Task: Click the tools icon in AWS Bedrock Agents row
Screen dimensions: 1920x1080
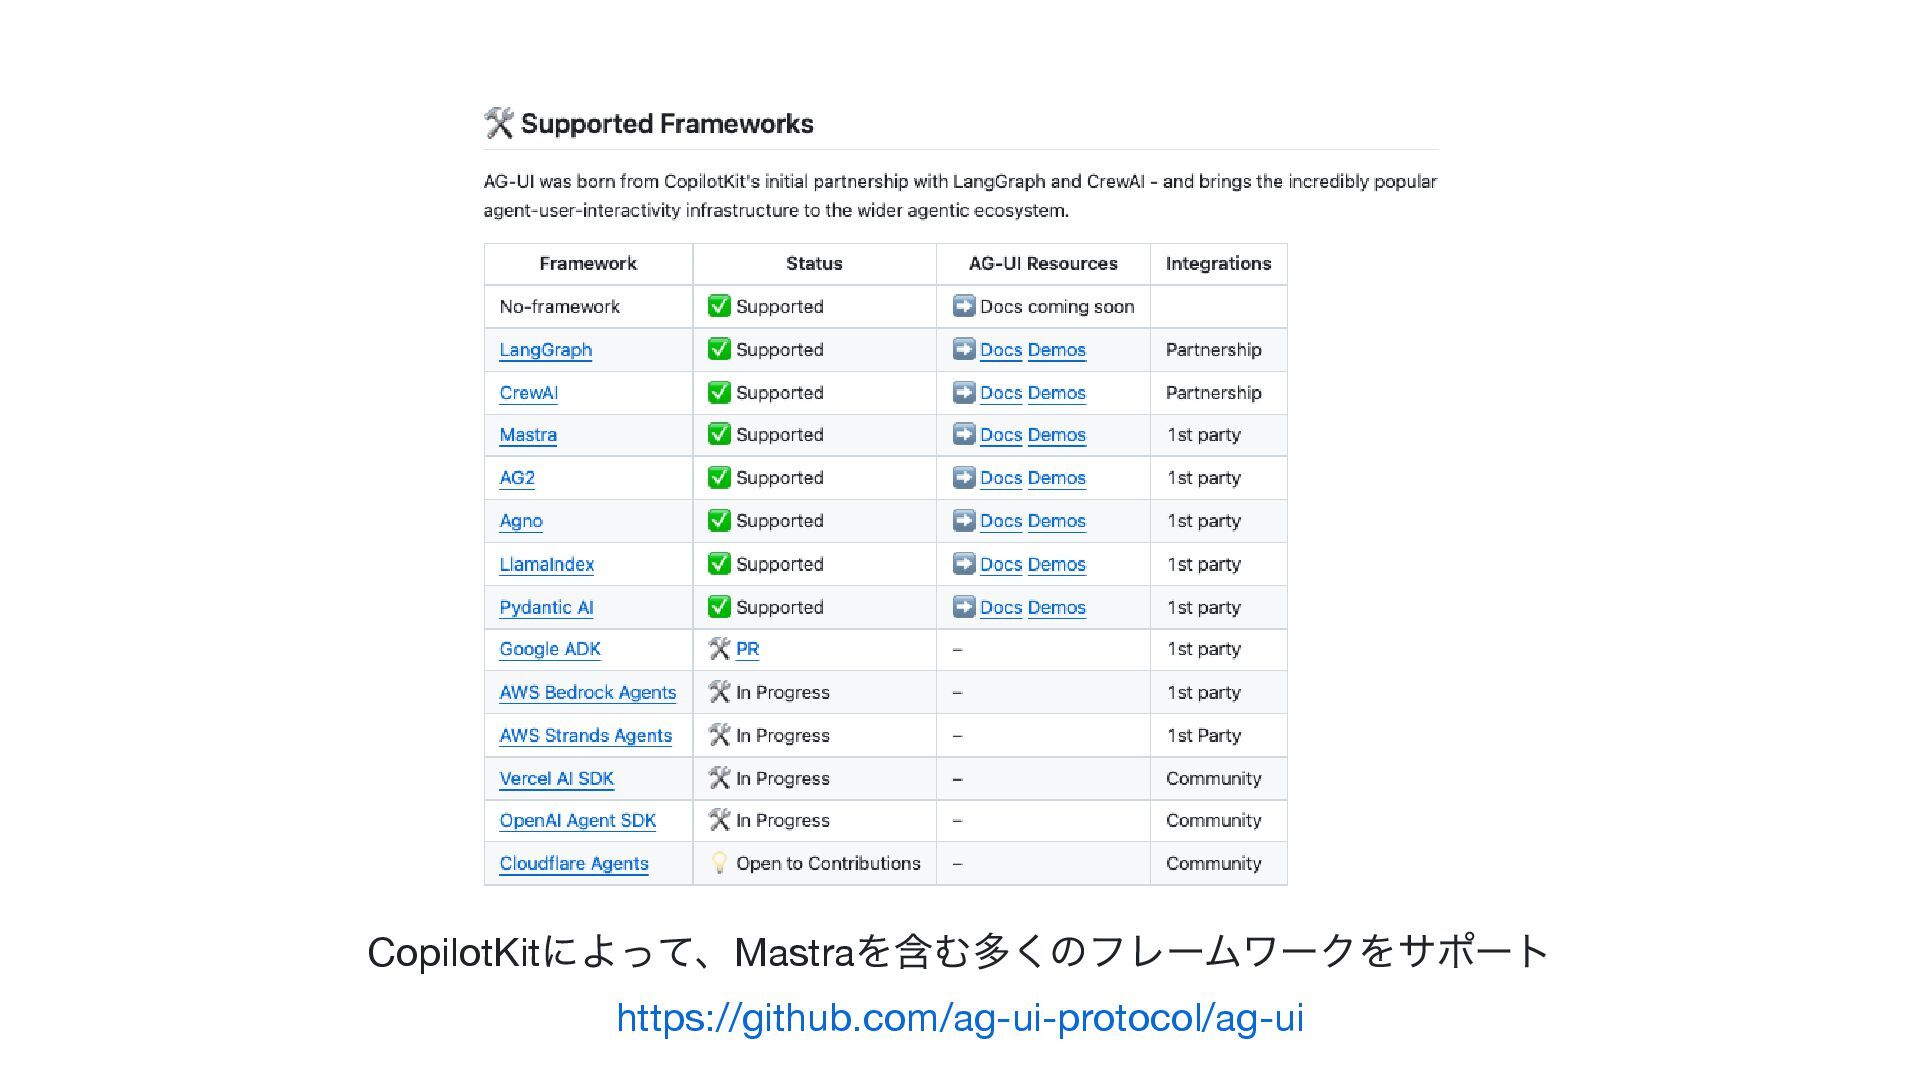Action: [719, 692]
